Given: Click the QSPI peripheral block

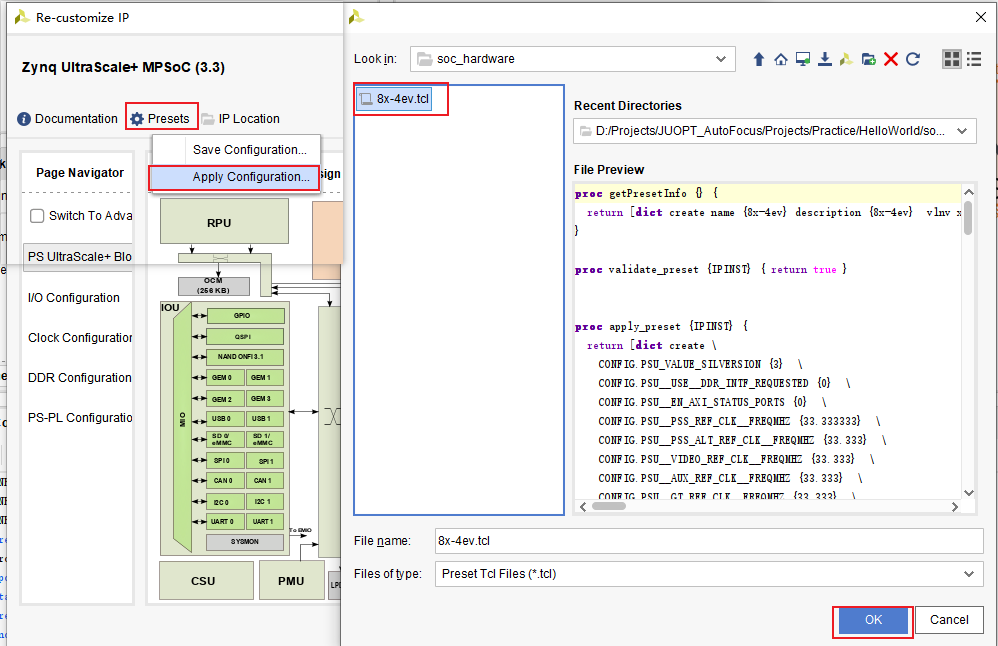Looking at the screenshot, I should (x=245, y=337).
